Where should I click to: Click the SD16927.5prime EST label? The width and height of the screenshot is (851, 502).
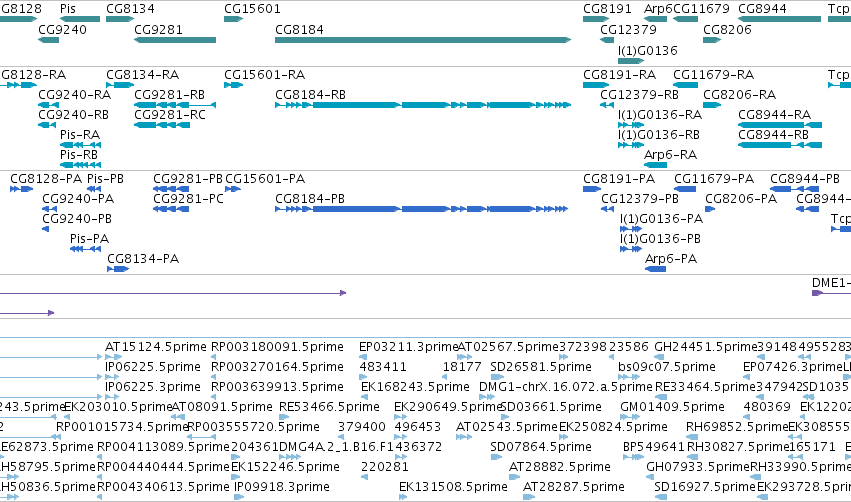[704, 487]
